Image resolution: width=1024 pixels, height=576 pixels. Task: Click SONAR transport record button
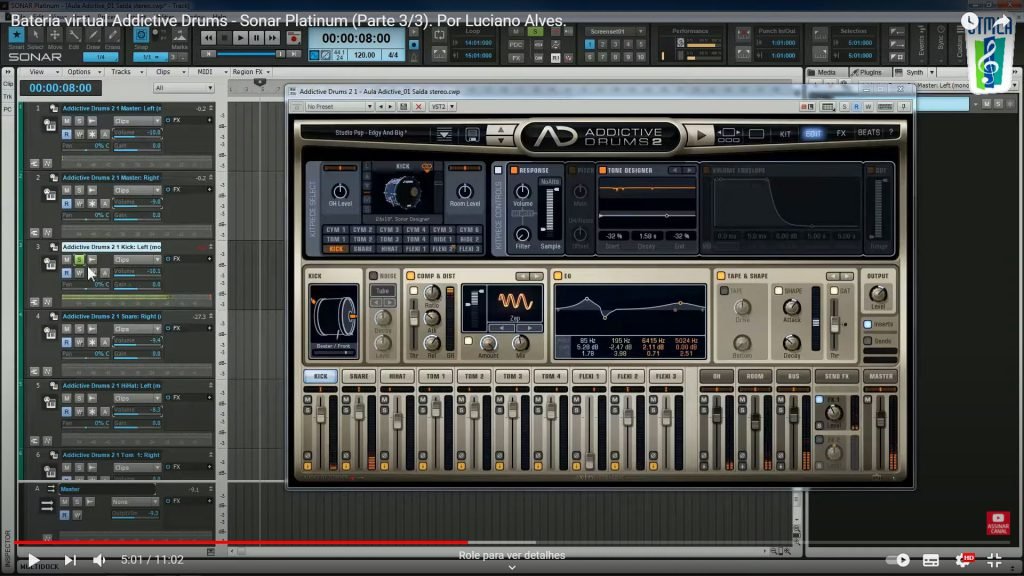(x=294, y=38)
